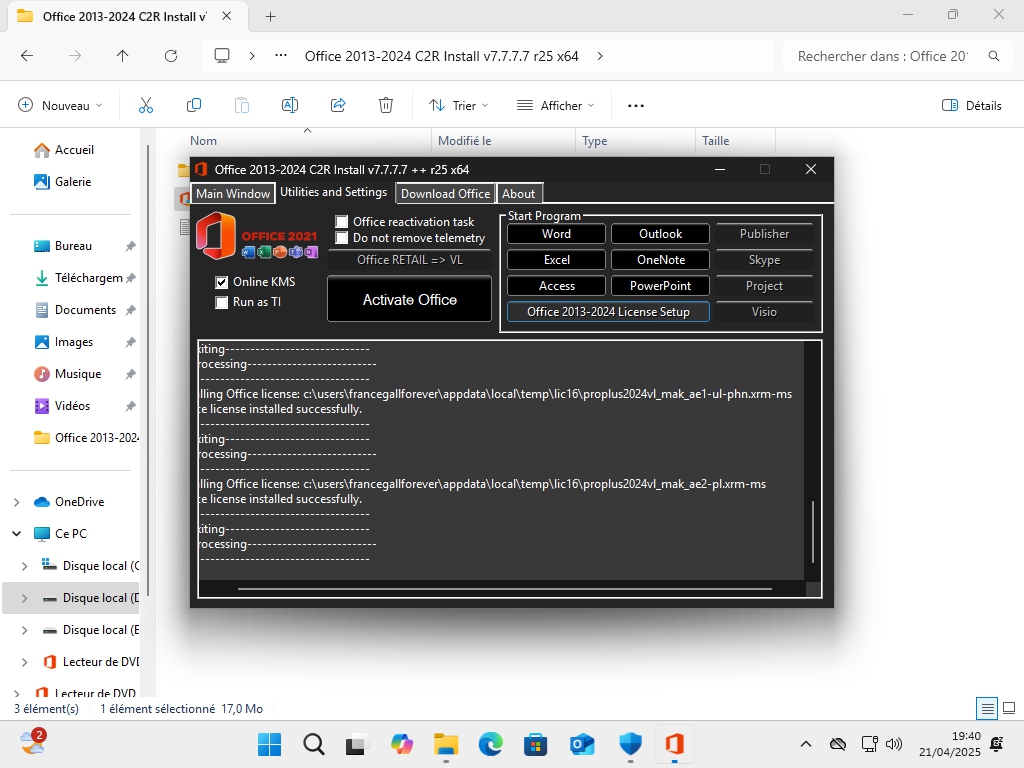Click the Copy icon in Explorer toolbar
Image resolution: width=1024 pixels, height=768 pixels.
pyautogui.click(x=194, y=105)
